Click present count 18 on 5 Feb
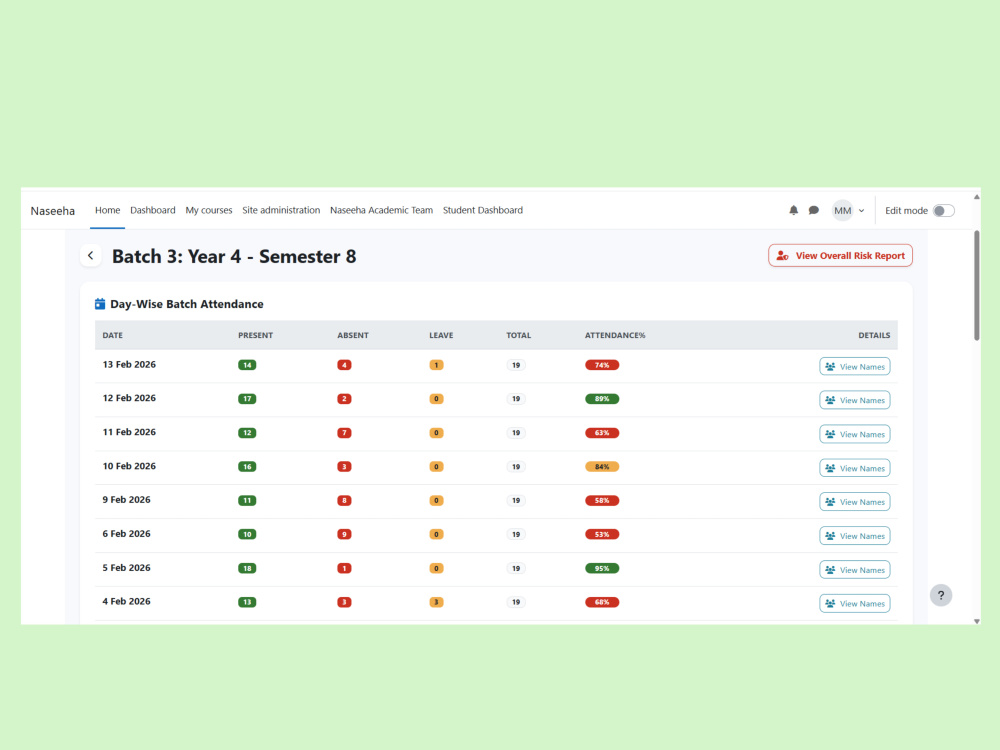 [x=247, y=568]
